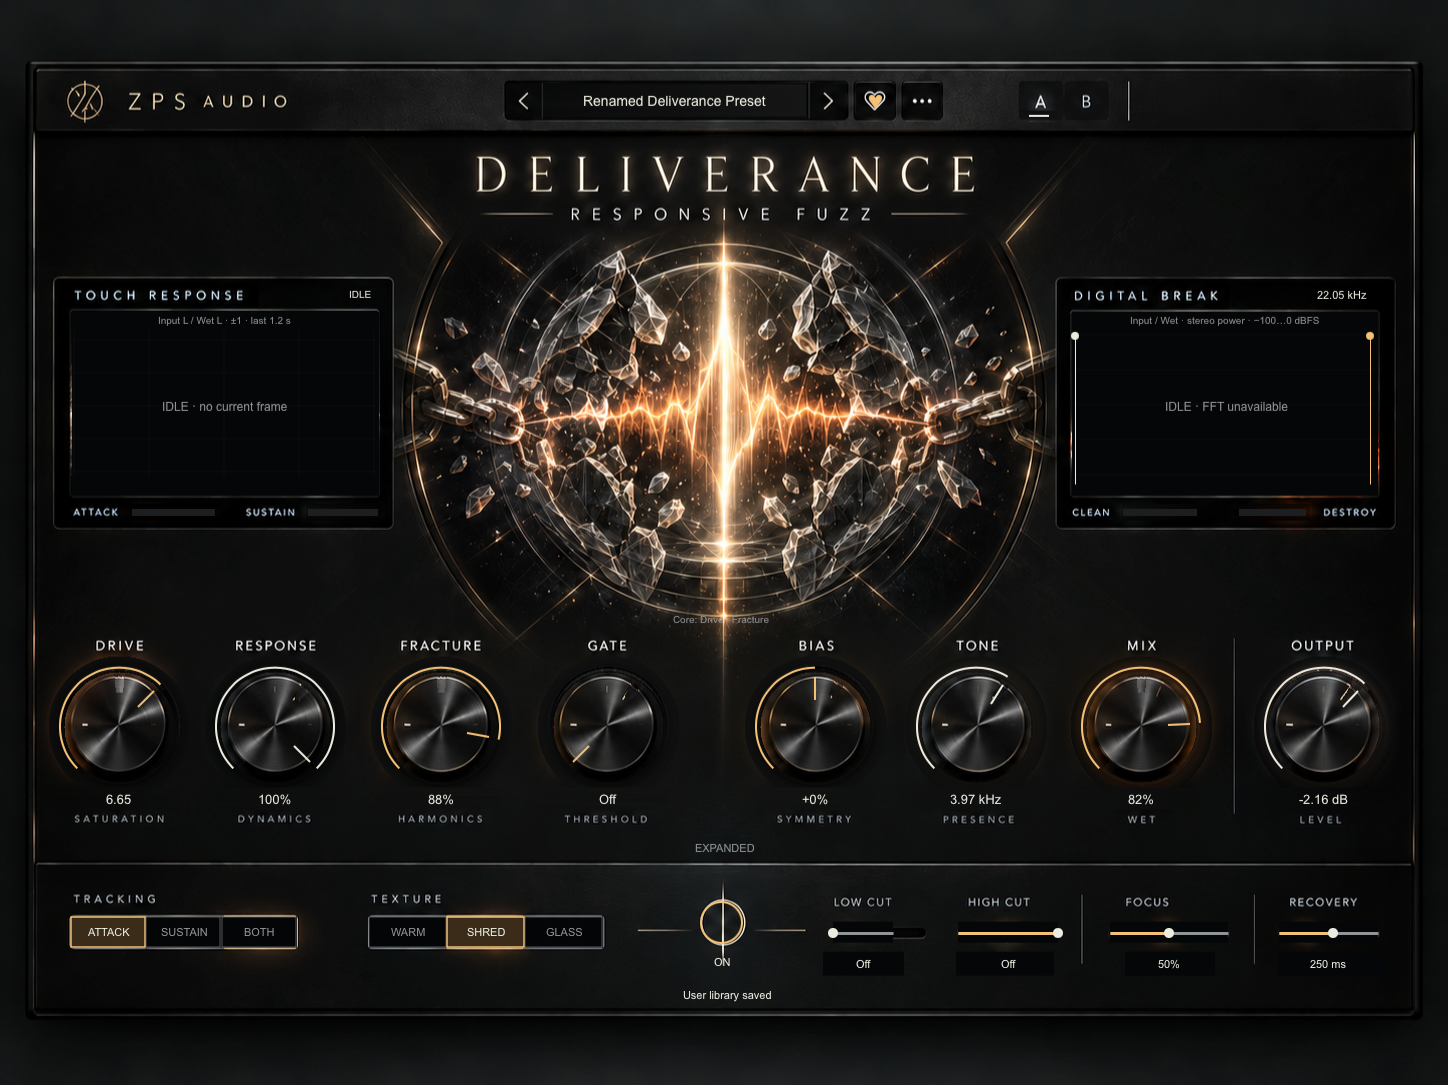Click the 22.05 kHz readout
Screen dimensions: 1448x1085
(1341, 295)
